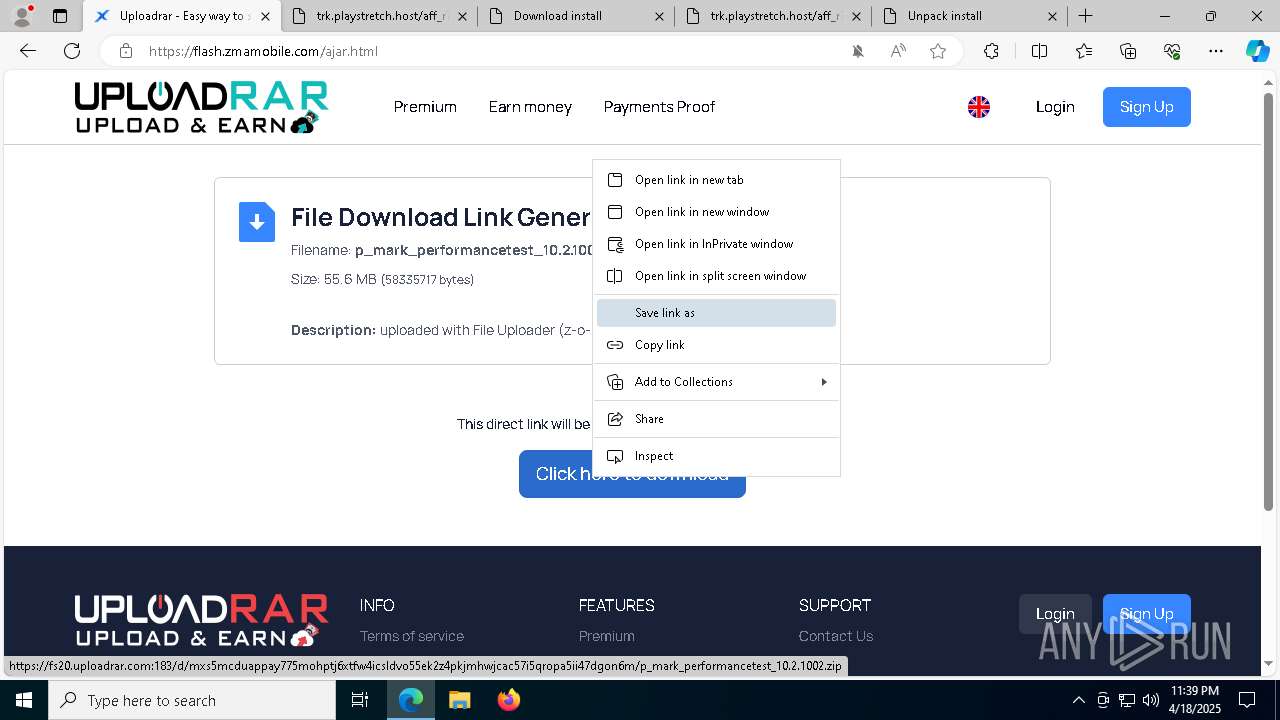Switch to the Uploadrar tab

click(x=181, y=16)
